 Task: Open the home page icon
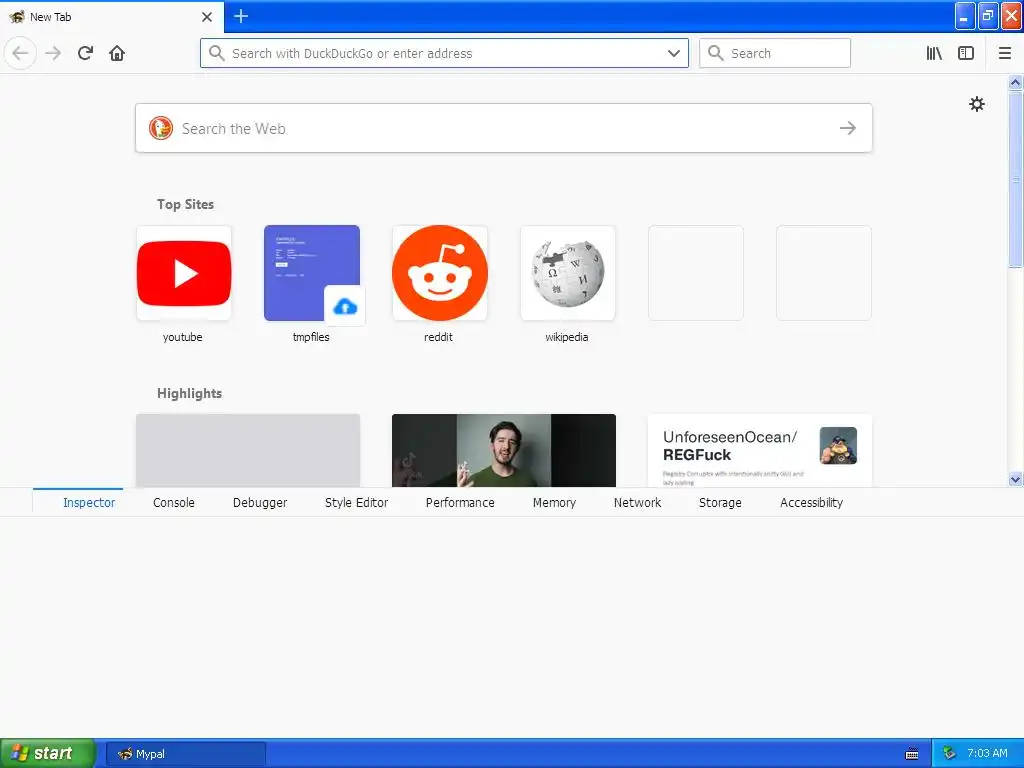117,53
